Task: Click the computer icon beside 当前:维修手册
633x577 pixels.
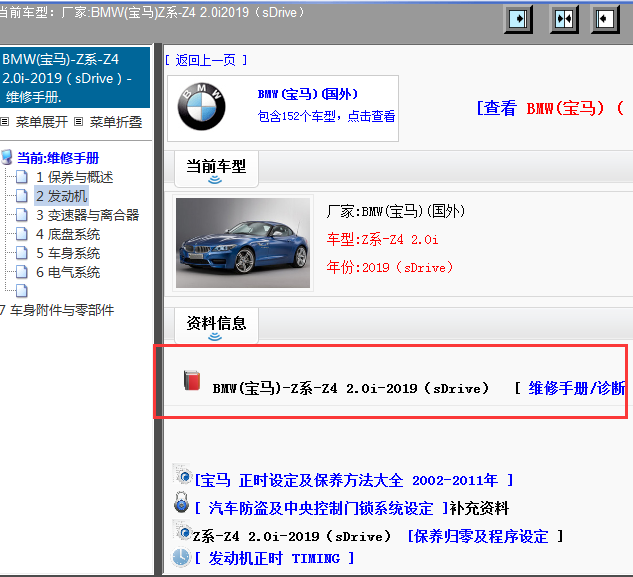Action: (x=7, y=157)
